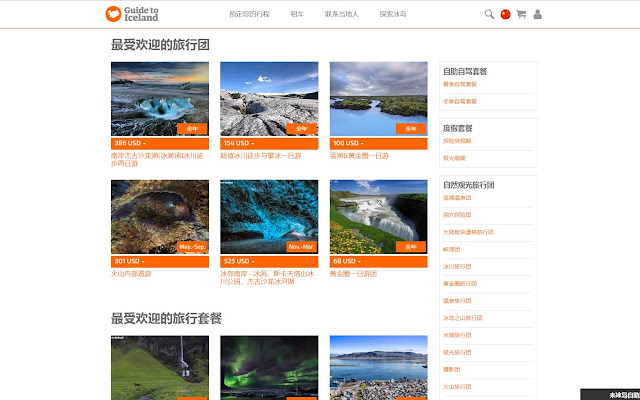Viewport: 640px width, 400px height.
Task: Open 冬季自驾套餐 sidebar link
Action: 460,101
